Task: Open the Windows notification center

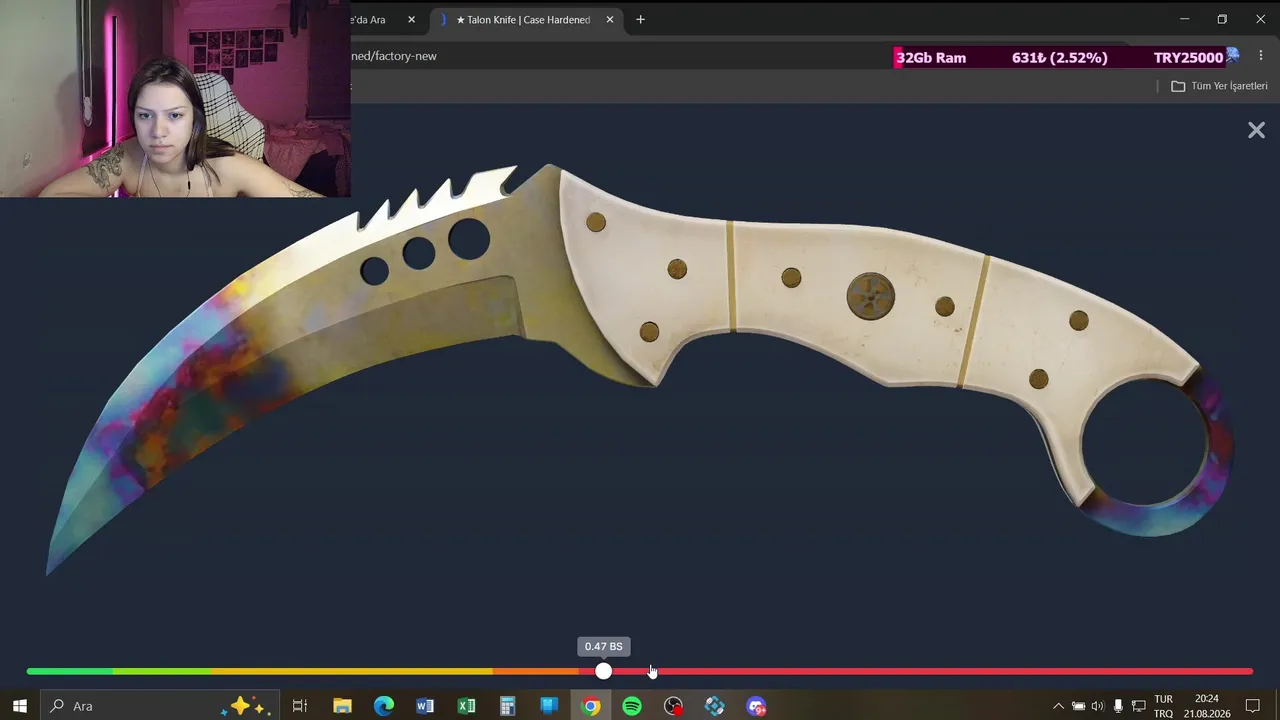Action: coord(1252,706)
